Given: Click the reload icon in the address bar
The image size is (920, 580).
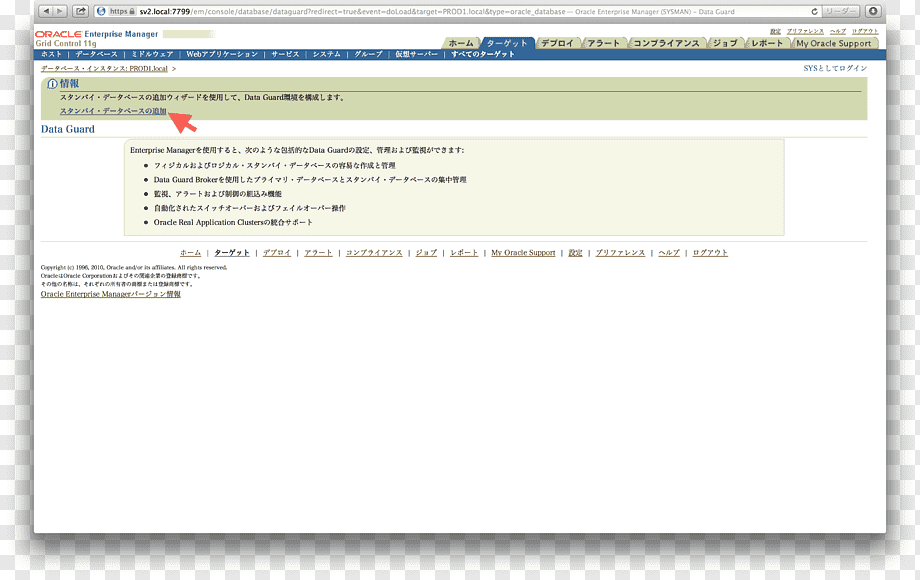Looking at the screenshot, I should (814, 11).
